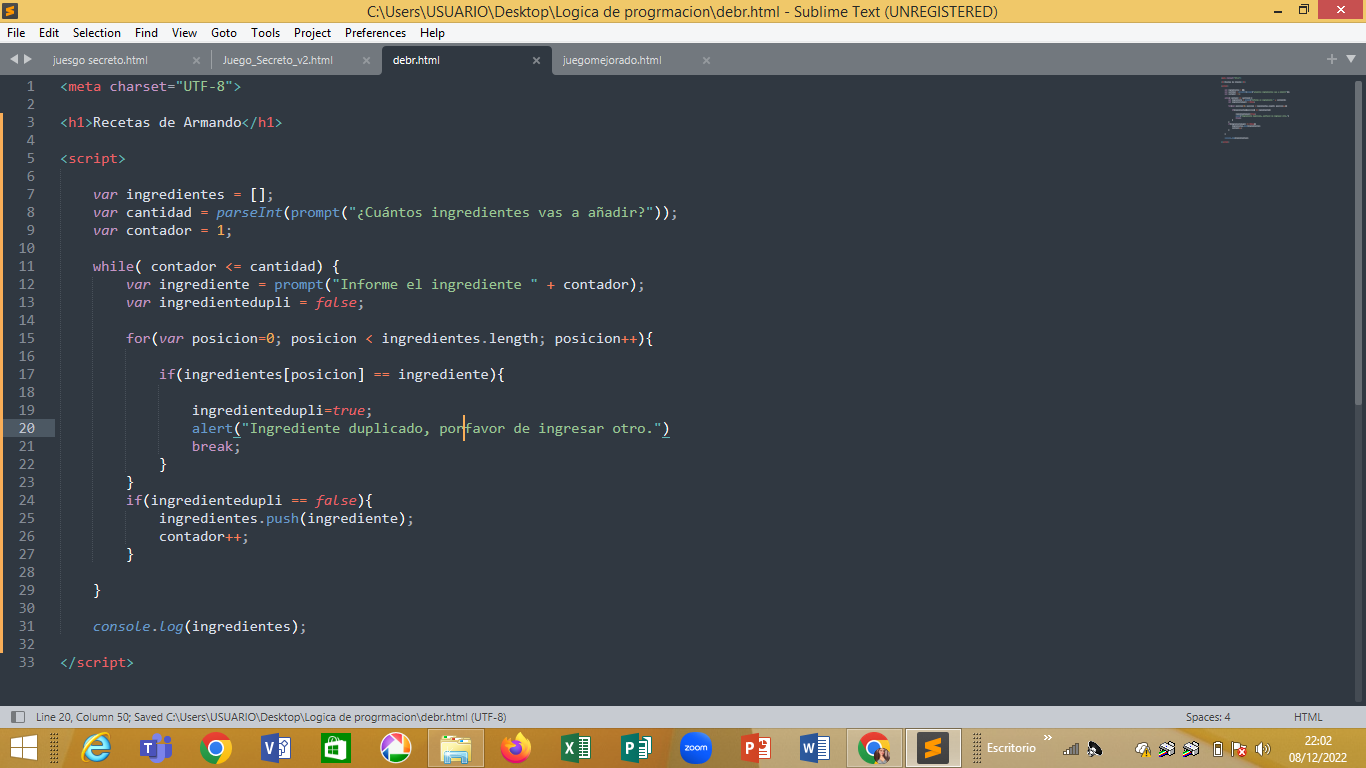The height and width of the screenshot is (768, 1366).
Task: Open the Windows Start button
Action: coord(23,748)
